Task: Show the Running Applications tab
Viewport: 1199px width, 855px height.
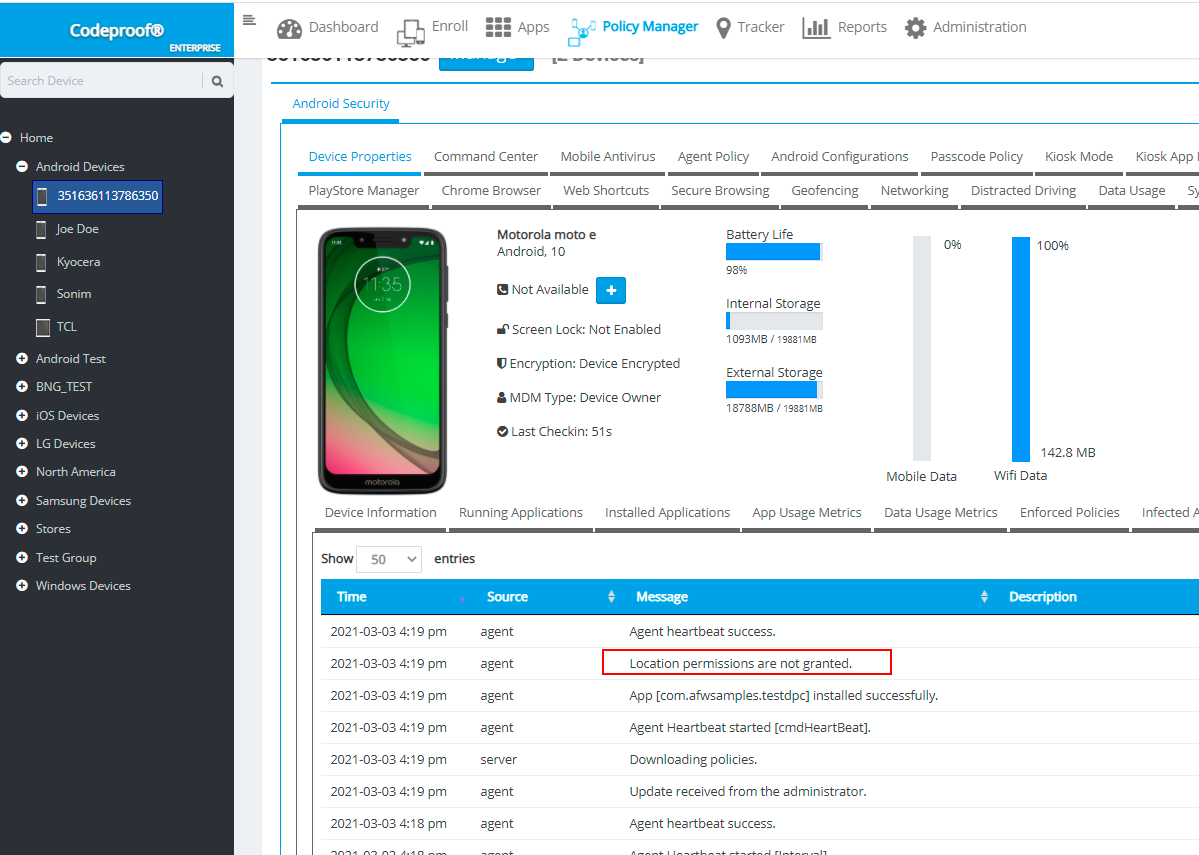Action: tap(521, 513)
